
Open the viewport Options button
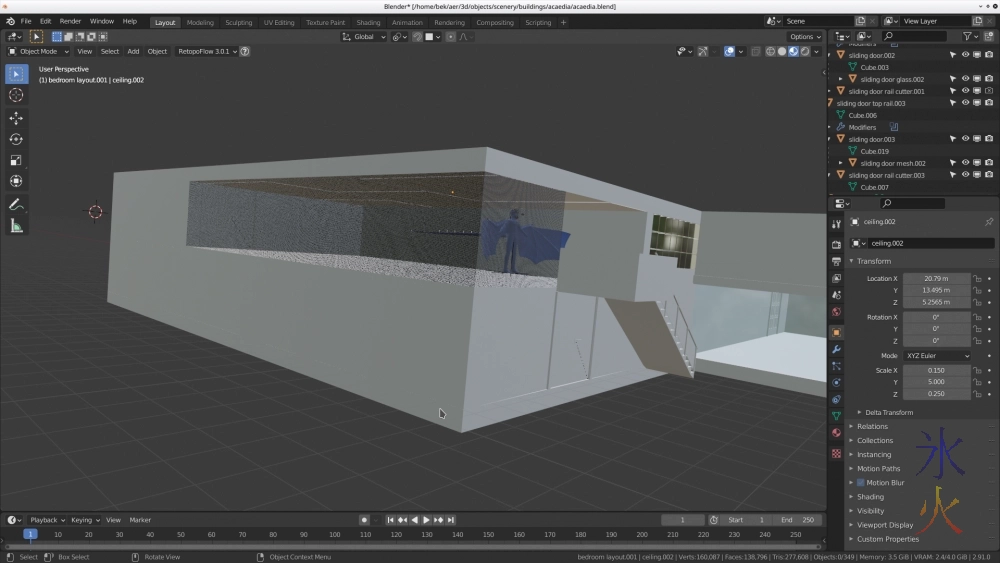804,37
